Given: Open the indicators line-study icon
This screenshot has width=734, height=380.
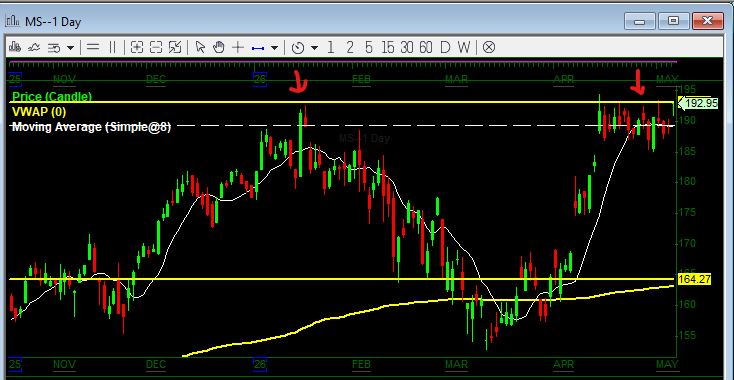Looking at the screenshot, I should pos(34,47).
